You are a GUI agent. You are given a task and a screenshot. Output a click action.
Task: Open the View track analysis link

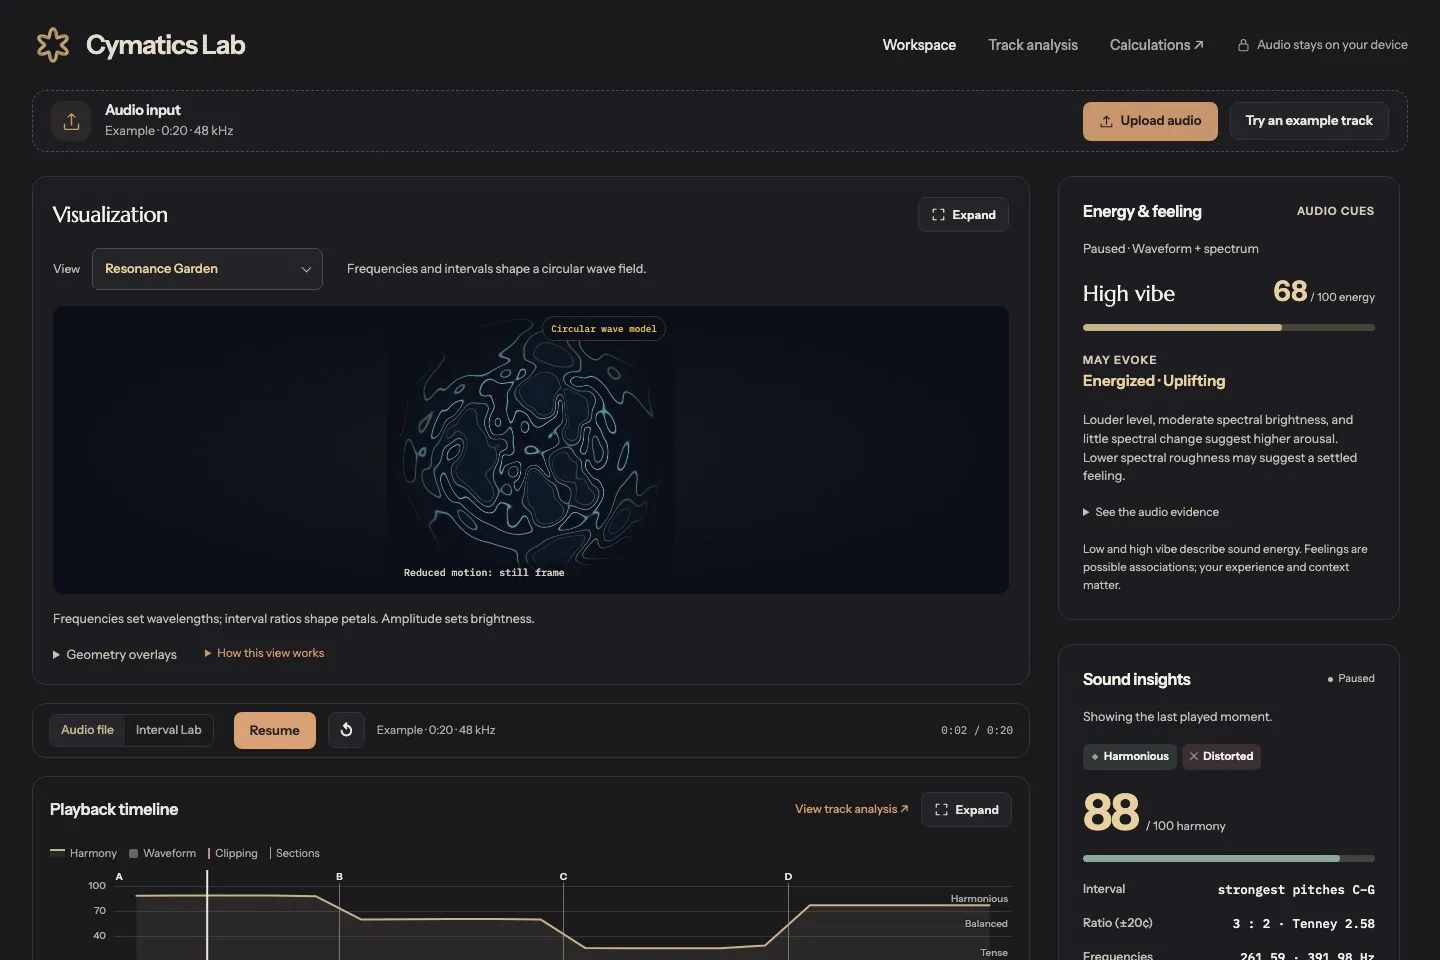pos(851,809)
